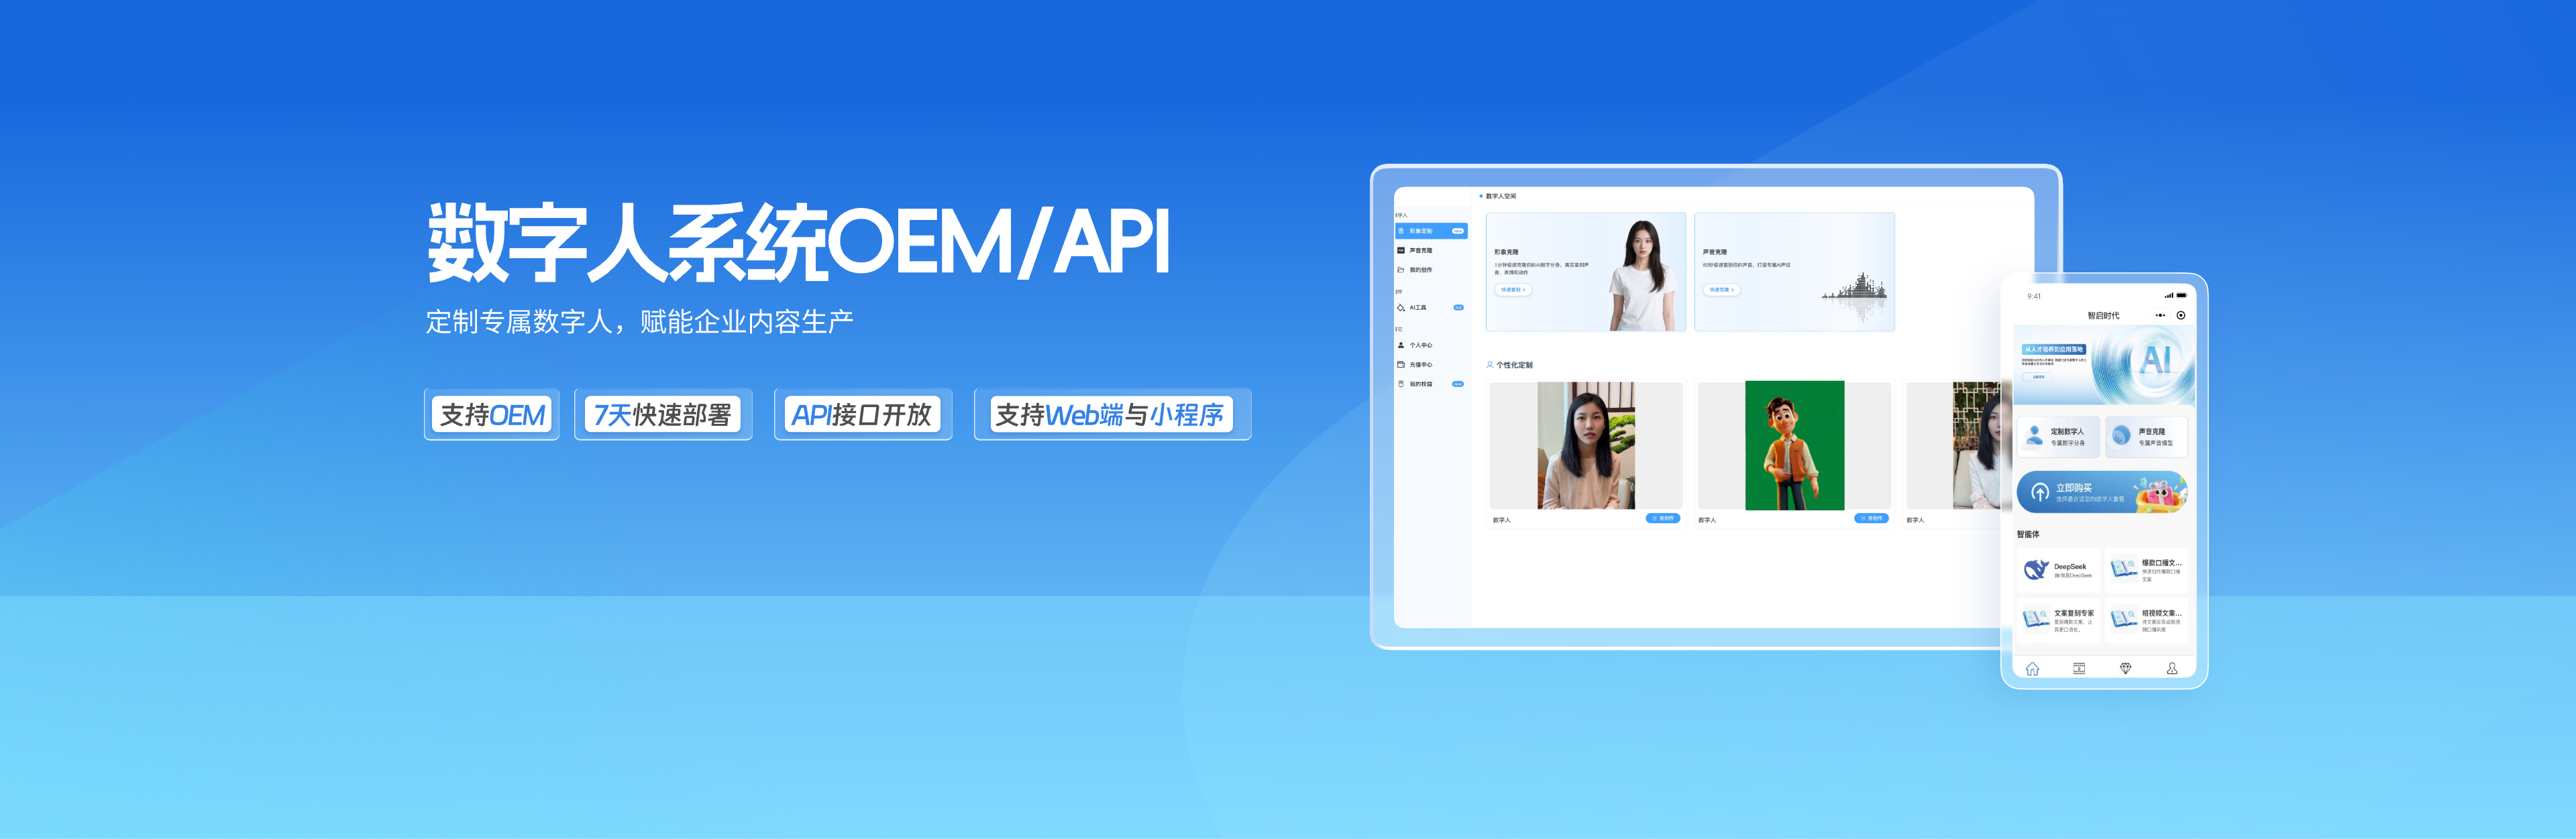The width and height of the screenshot is (2576, 839).
Task: Open the 短视频文案 agent card
Action: (2146, 620)
